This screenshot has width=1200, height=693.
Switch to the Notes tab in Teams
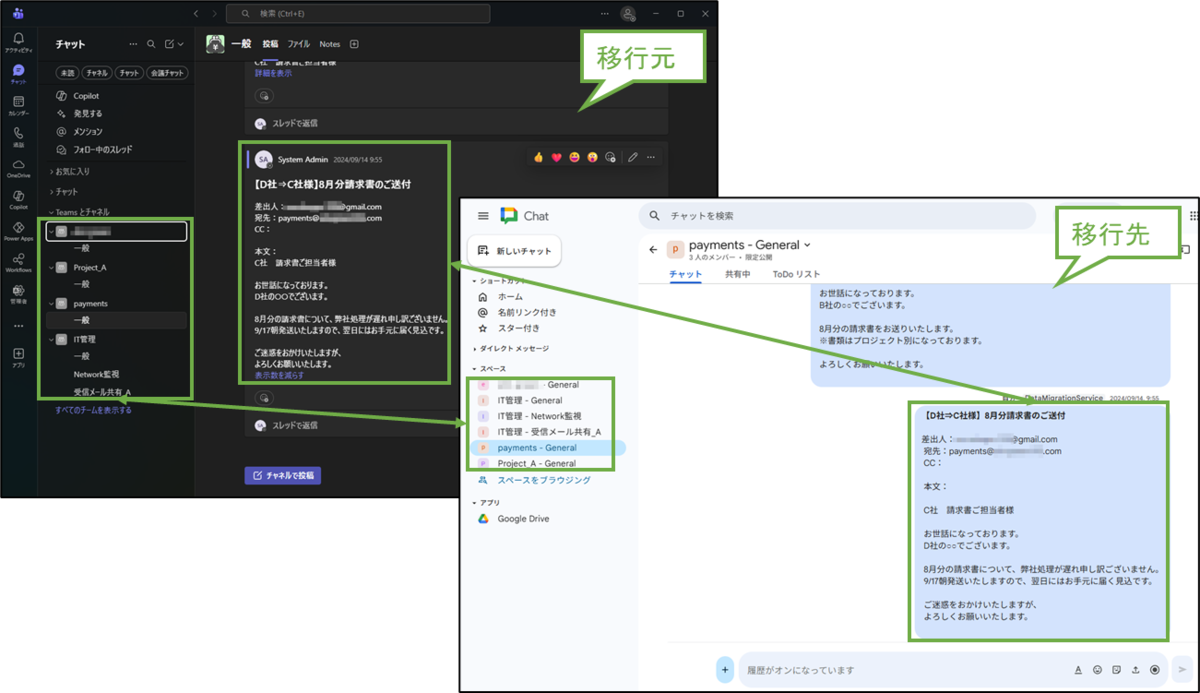click(x=330, y=44)
